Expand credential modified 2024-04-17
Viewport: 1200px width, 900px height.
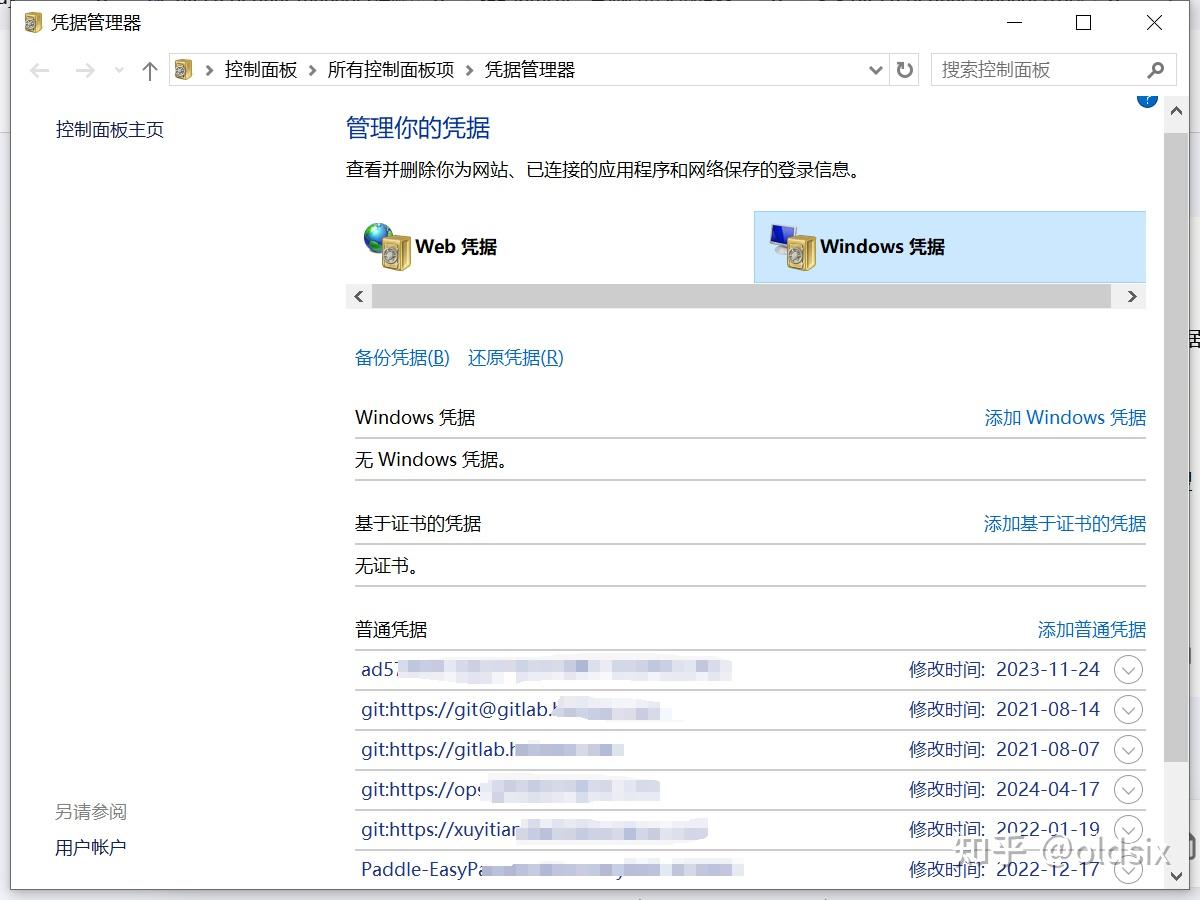[1128, 790]
